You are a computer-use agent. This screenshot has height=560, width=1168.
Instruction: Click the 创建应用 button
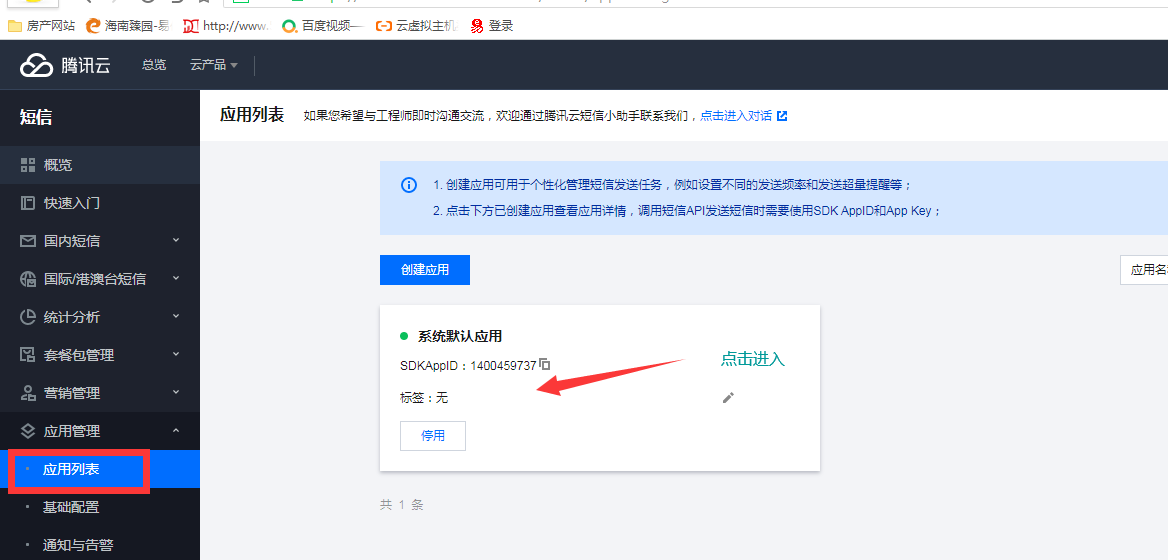pyautogui.click(x=425, y=270)
